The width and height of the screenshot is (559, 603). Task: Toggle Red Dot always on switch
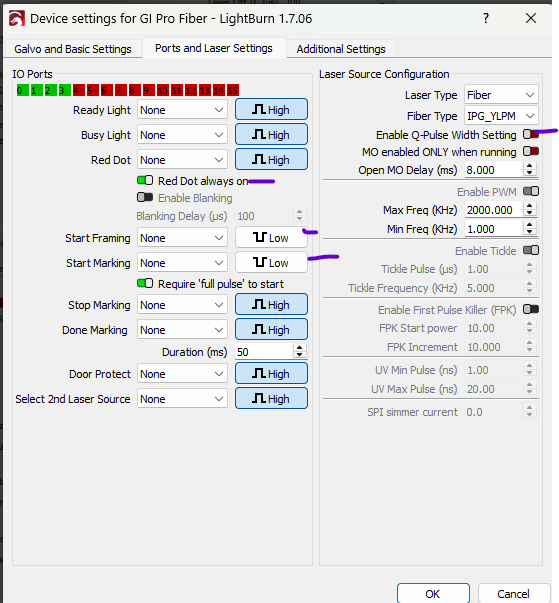click(145, 180)
